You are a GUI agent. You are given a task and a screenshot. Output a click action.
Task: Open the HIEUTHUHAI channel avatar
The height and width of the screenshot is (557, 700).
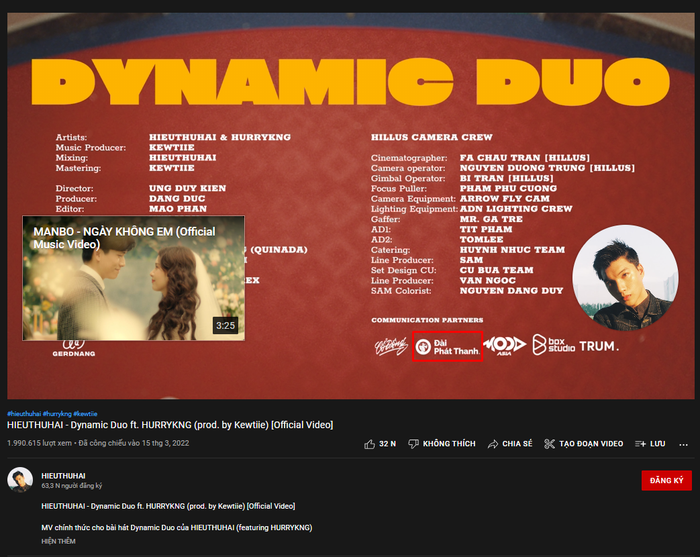coord(20,480)
